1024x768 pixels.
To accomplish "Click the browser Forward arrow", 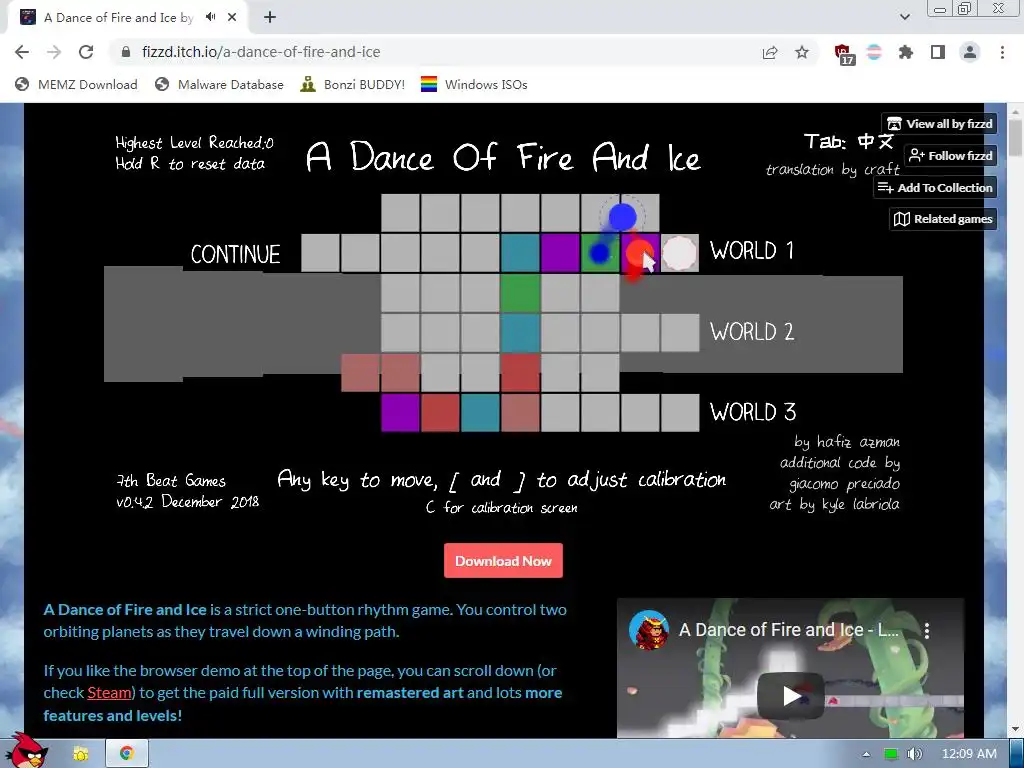I will [x=54, y=52].
